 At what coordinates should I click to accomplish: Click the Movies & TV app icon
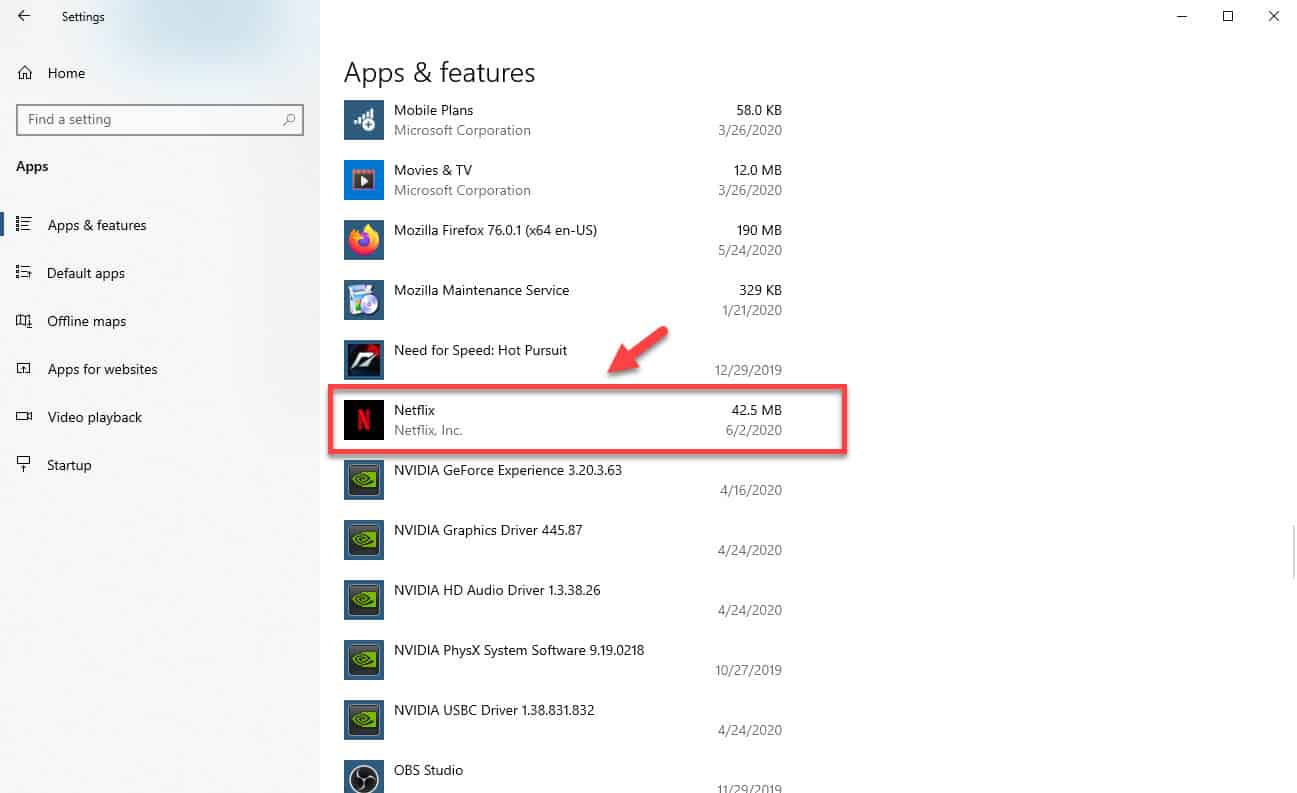[364, 180]
